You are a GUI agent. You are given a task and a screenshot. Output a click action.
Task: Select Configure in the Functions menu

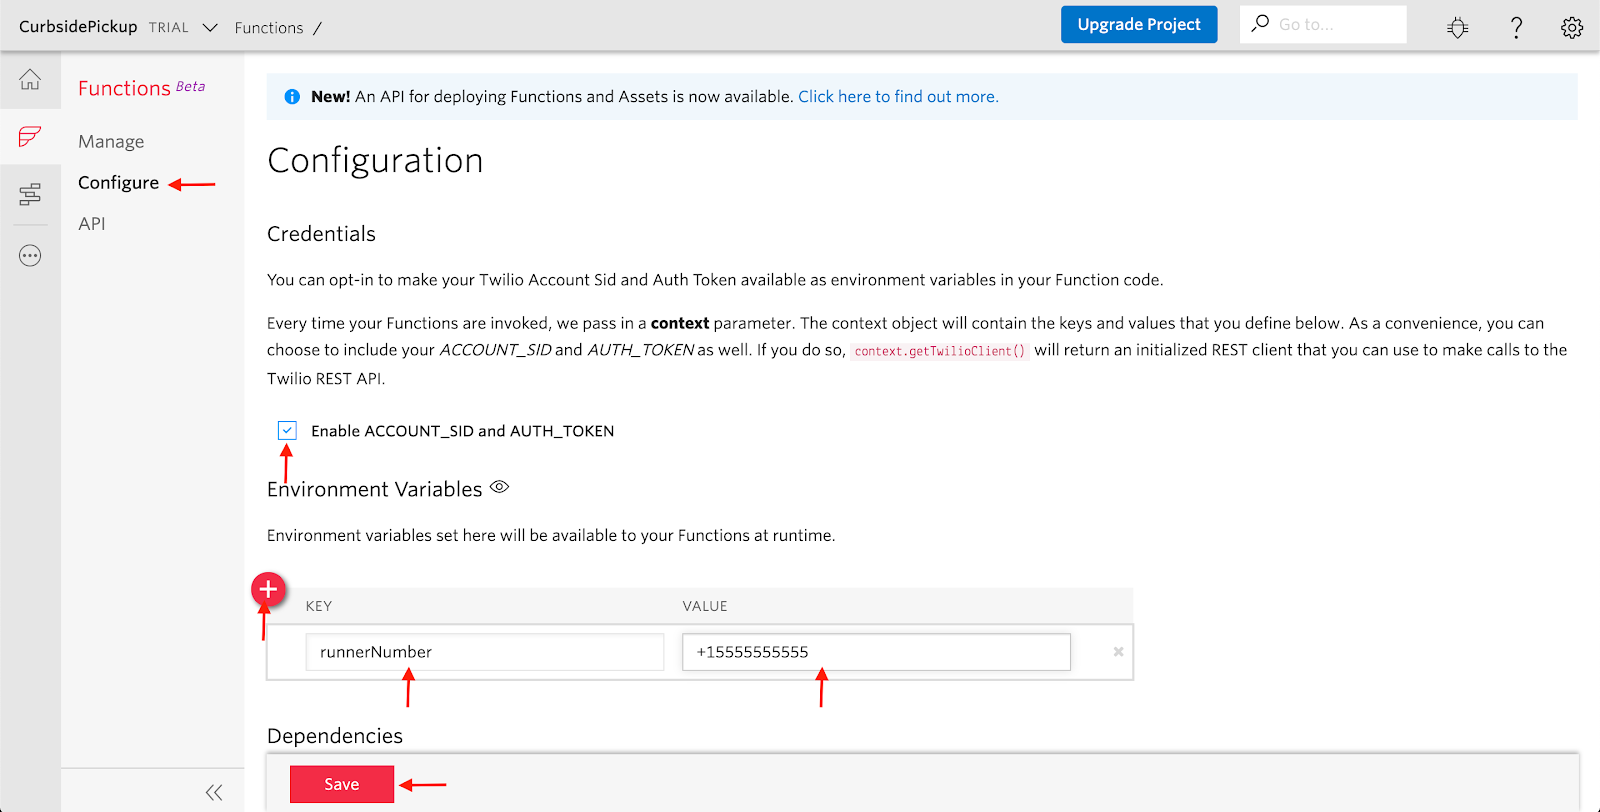click(118, 183)
